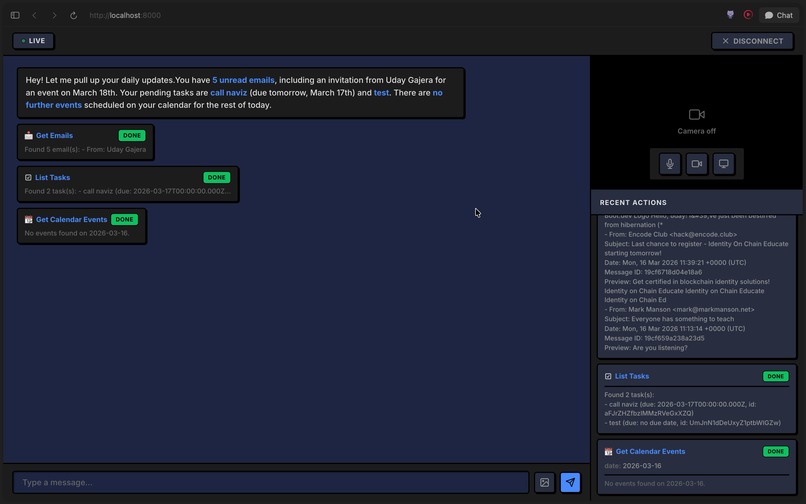The height and width of the screenshot is (504, 806).
Task: Open the 'test' task link in the message
Action: tap(381, 93)
